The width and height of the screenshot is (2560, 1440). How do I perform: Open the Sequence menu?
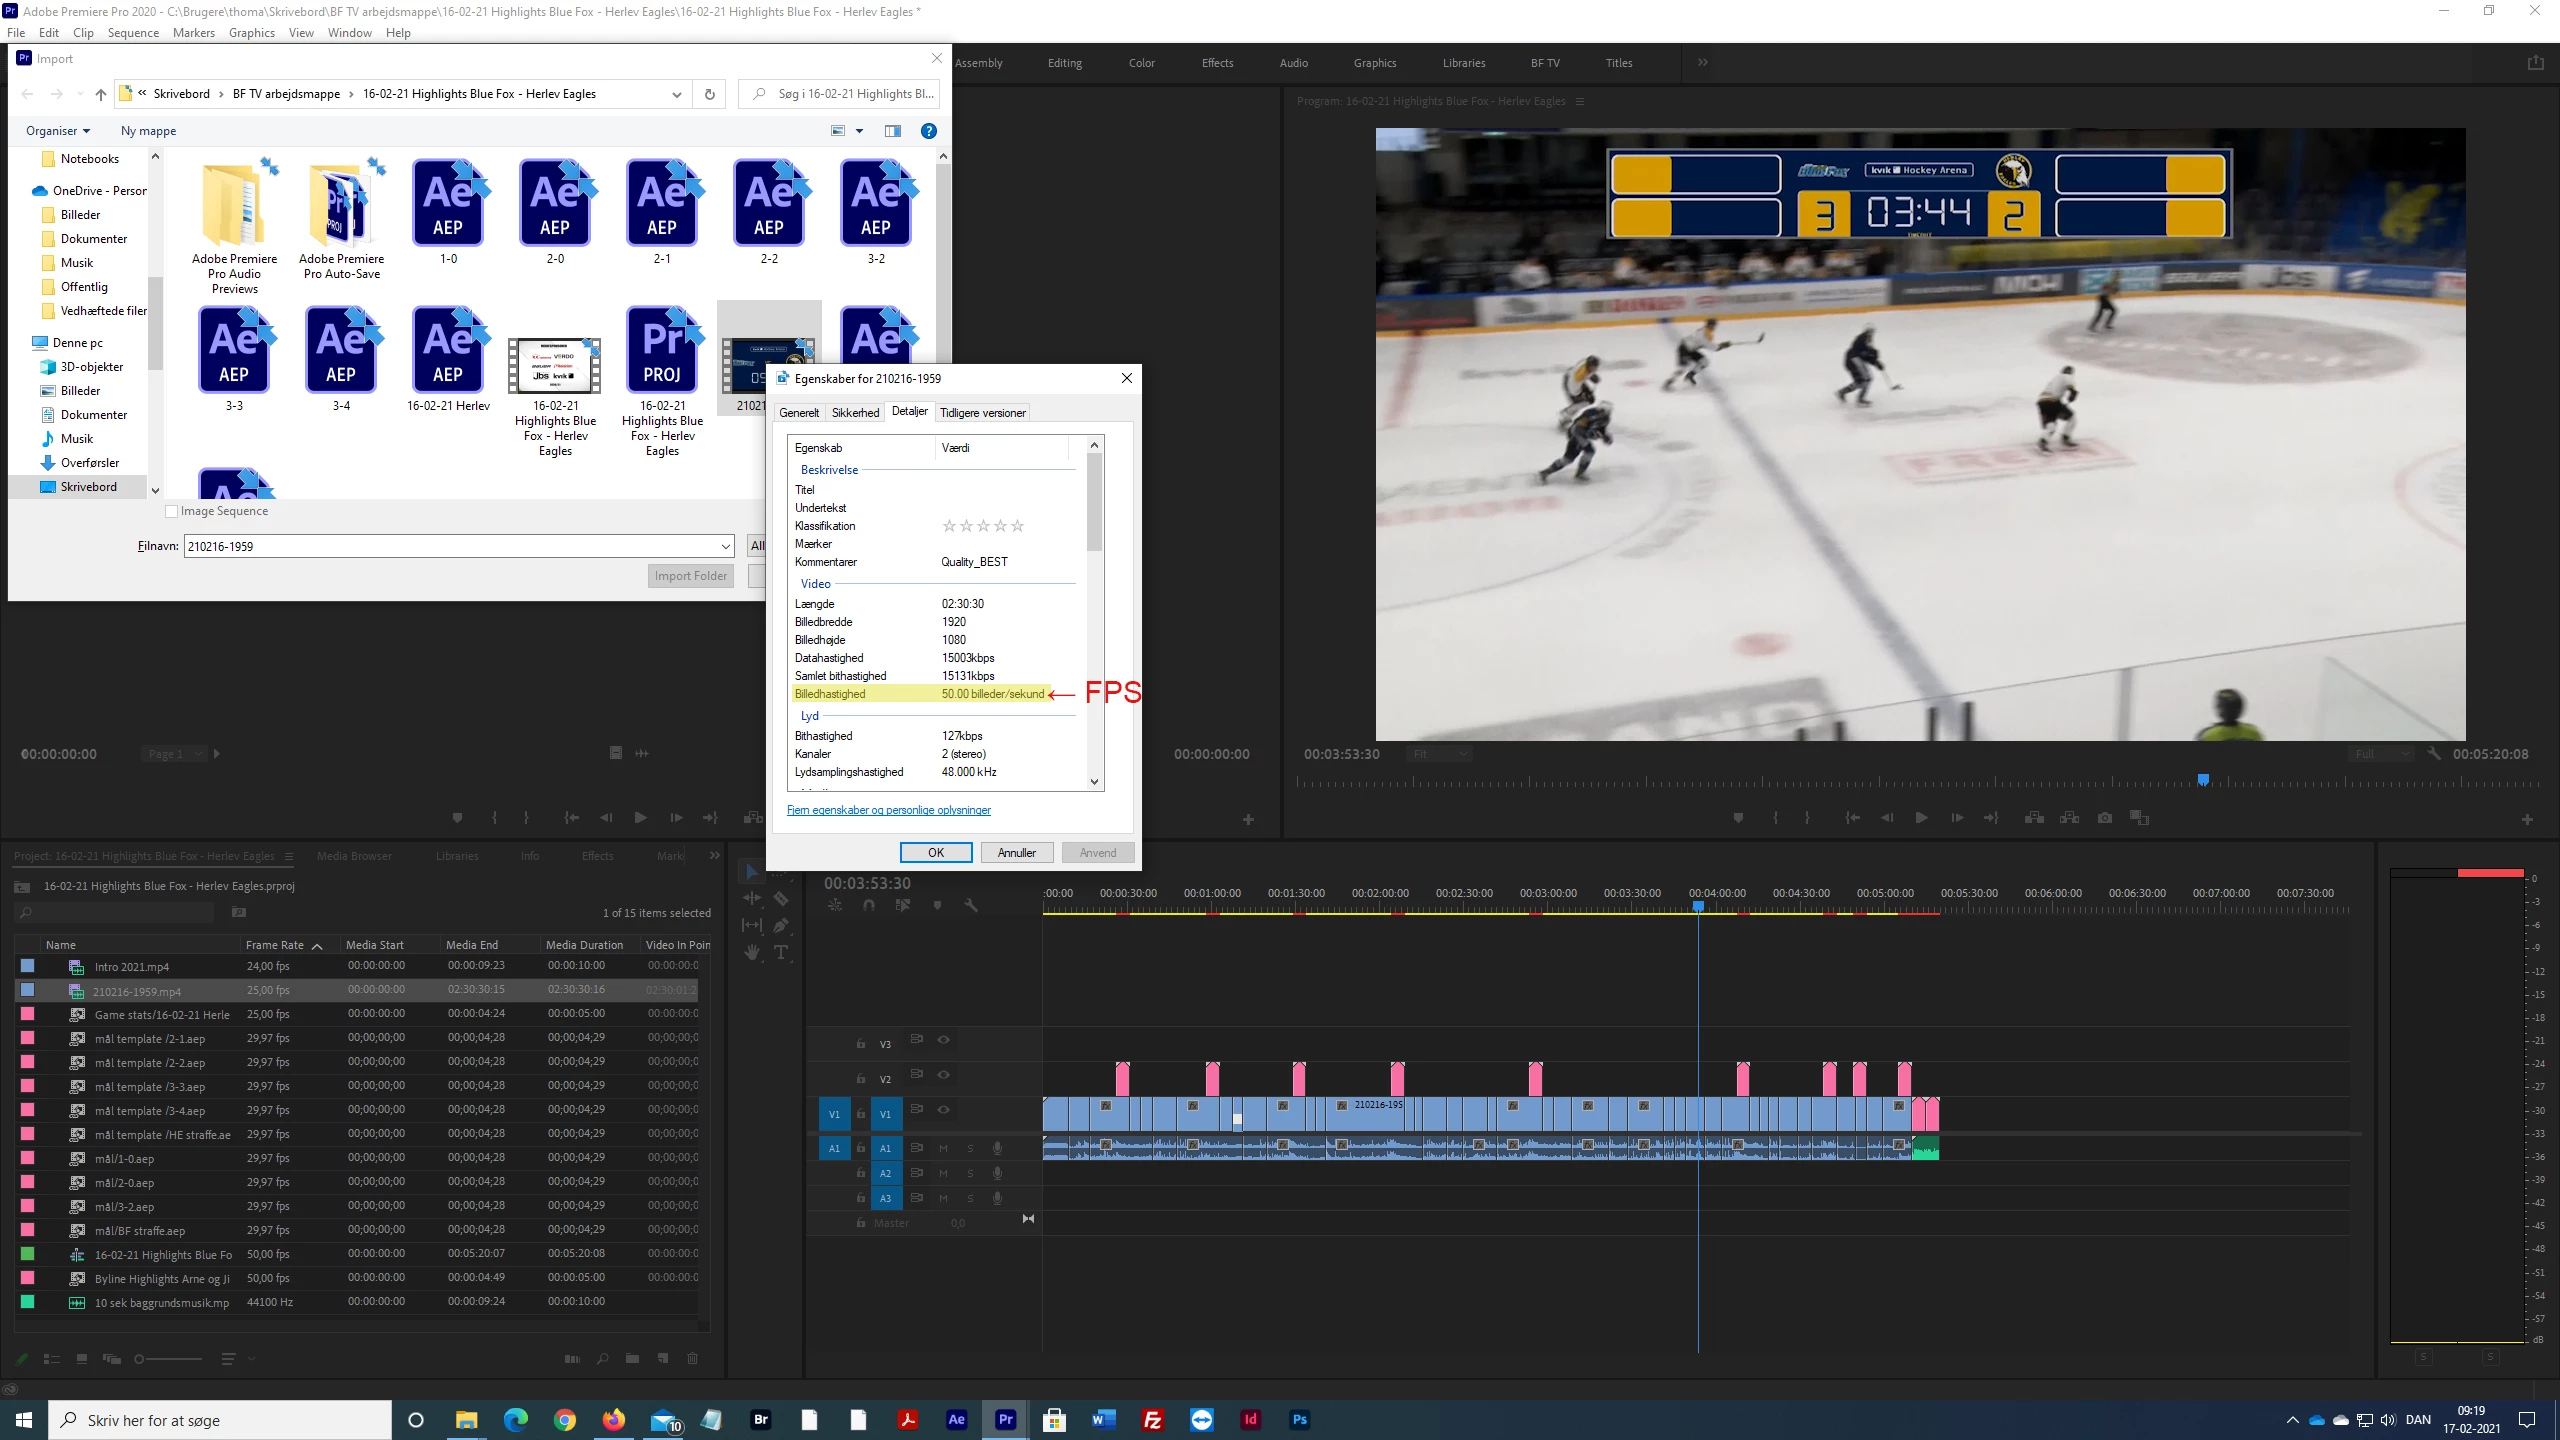point(133,33)
